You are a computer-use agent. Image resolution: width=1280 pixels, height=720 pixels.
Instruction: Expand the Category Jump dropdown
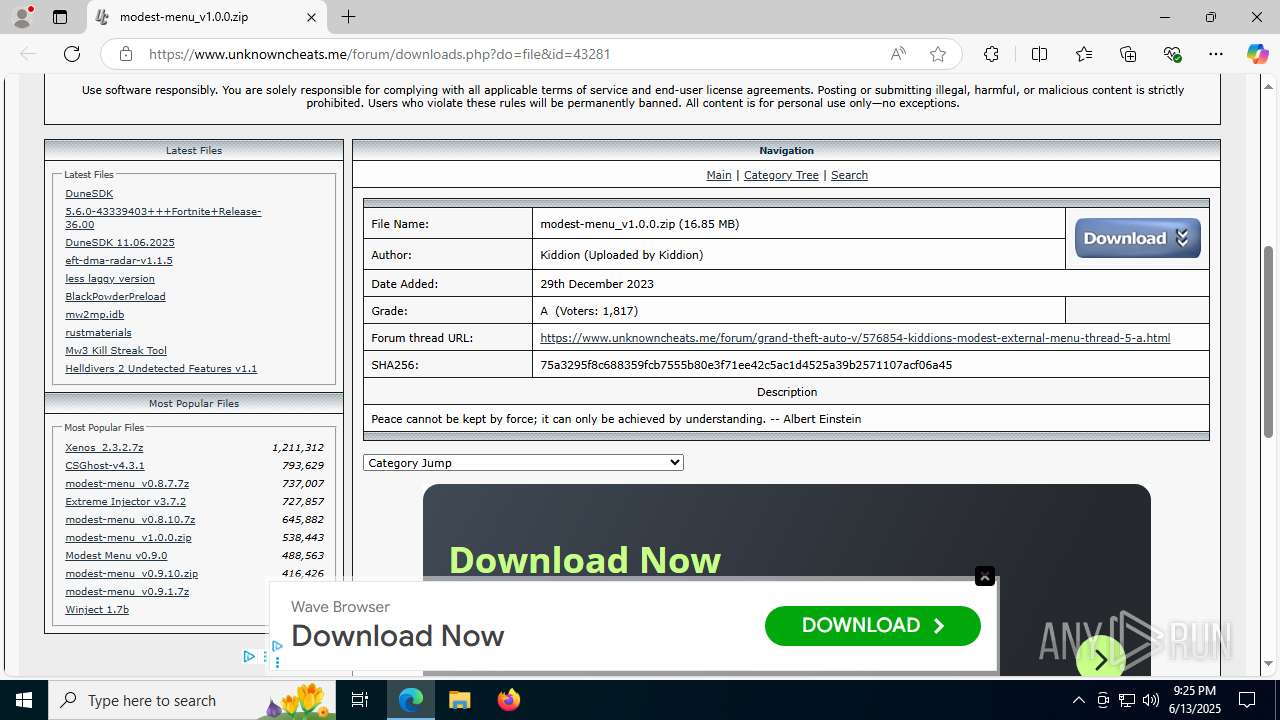pos(523,463)
